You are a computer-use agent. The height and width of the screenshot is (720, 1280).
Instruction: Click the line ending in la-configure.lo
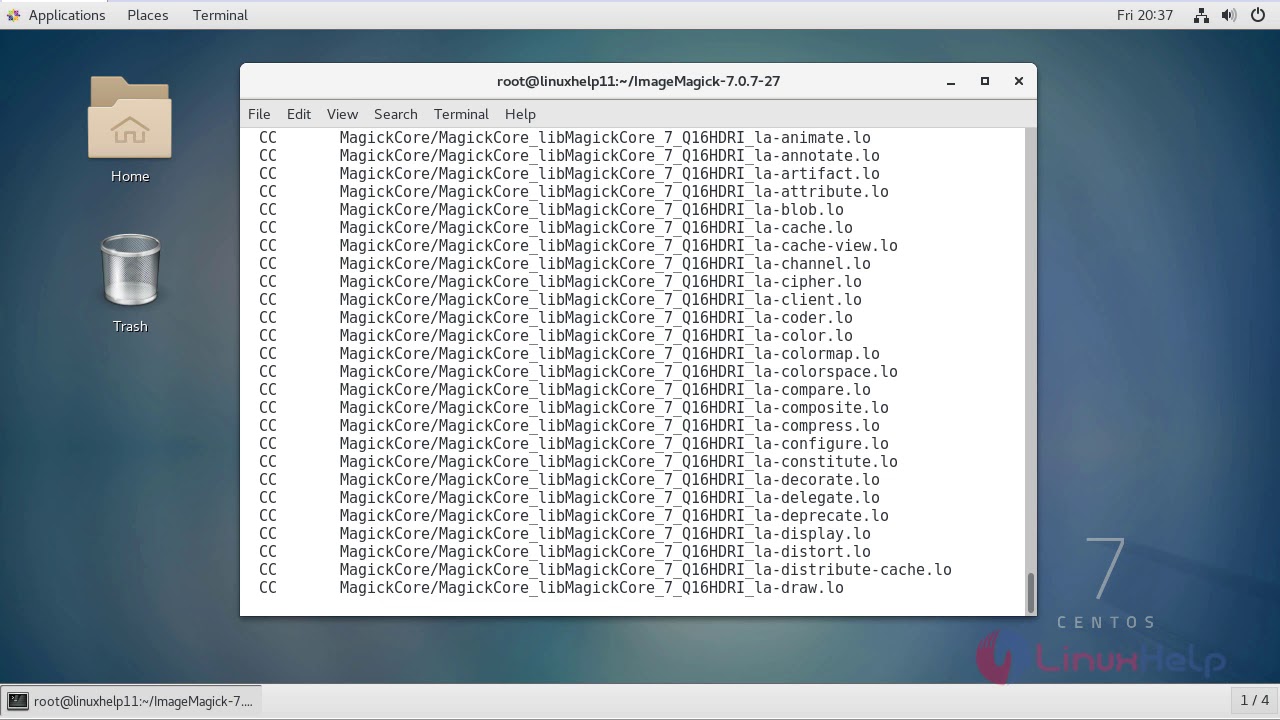574,444
